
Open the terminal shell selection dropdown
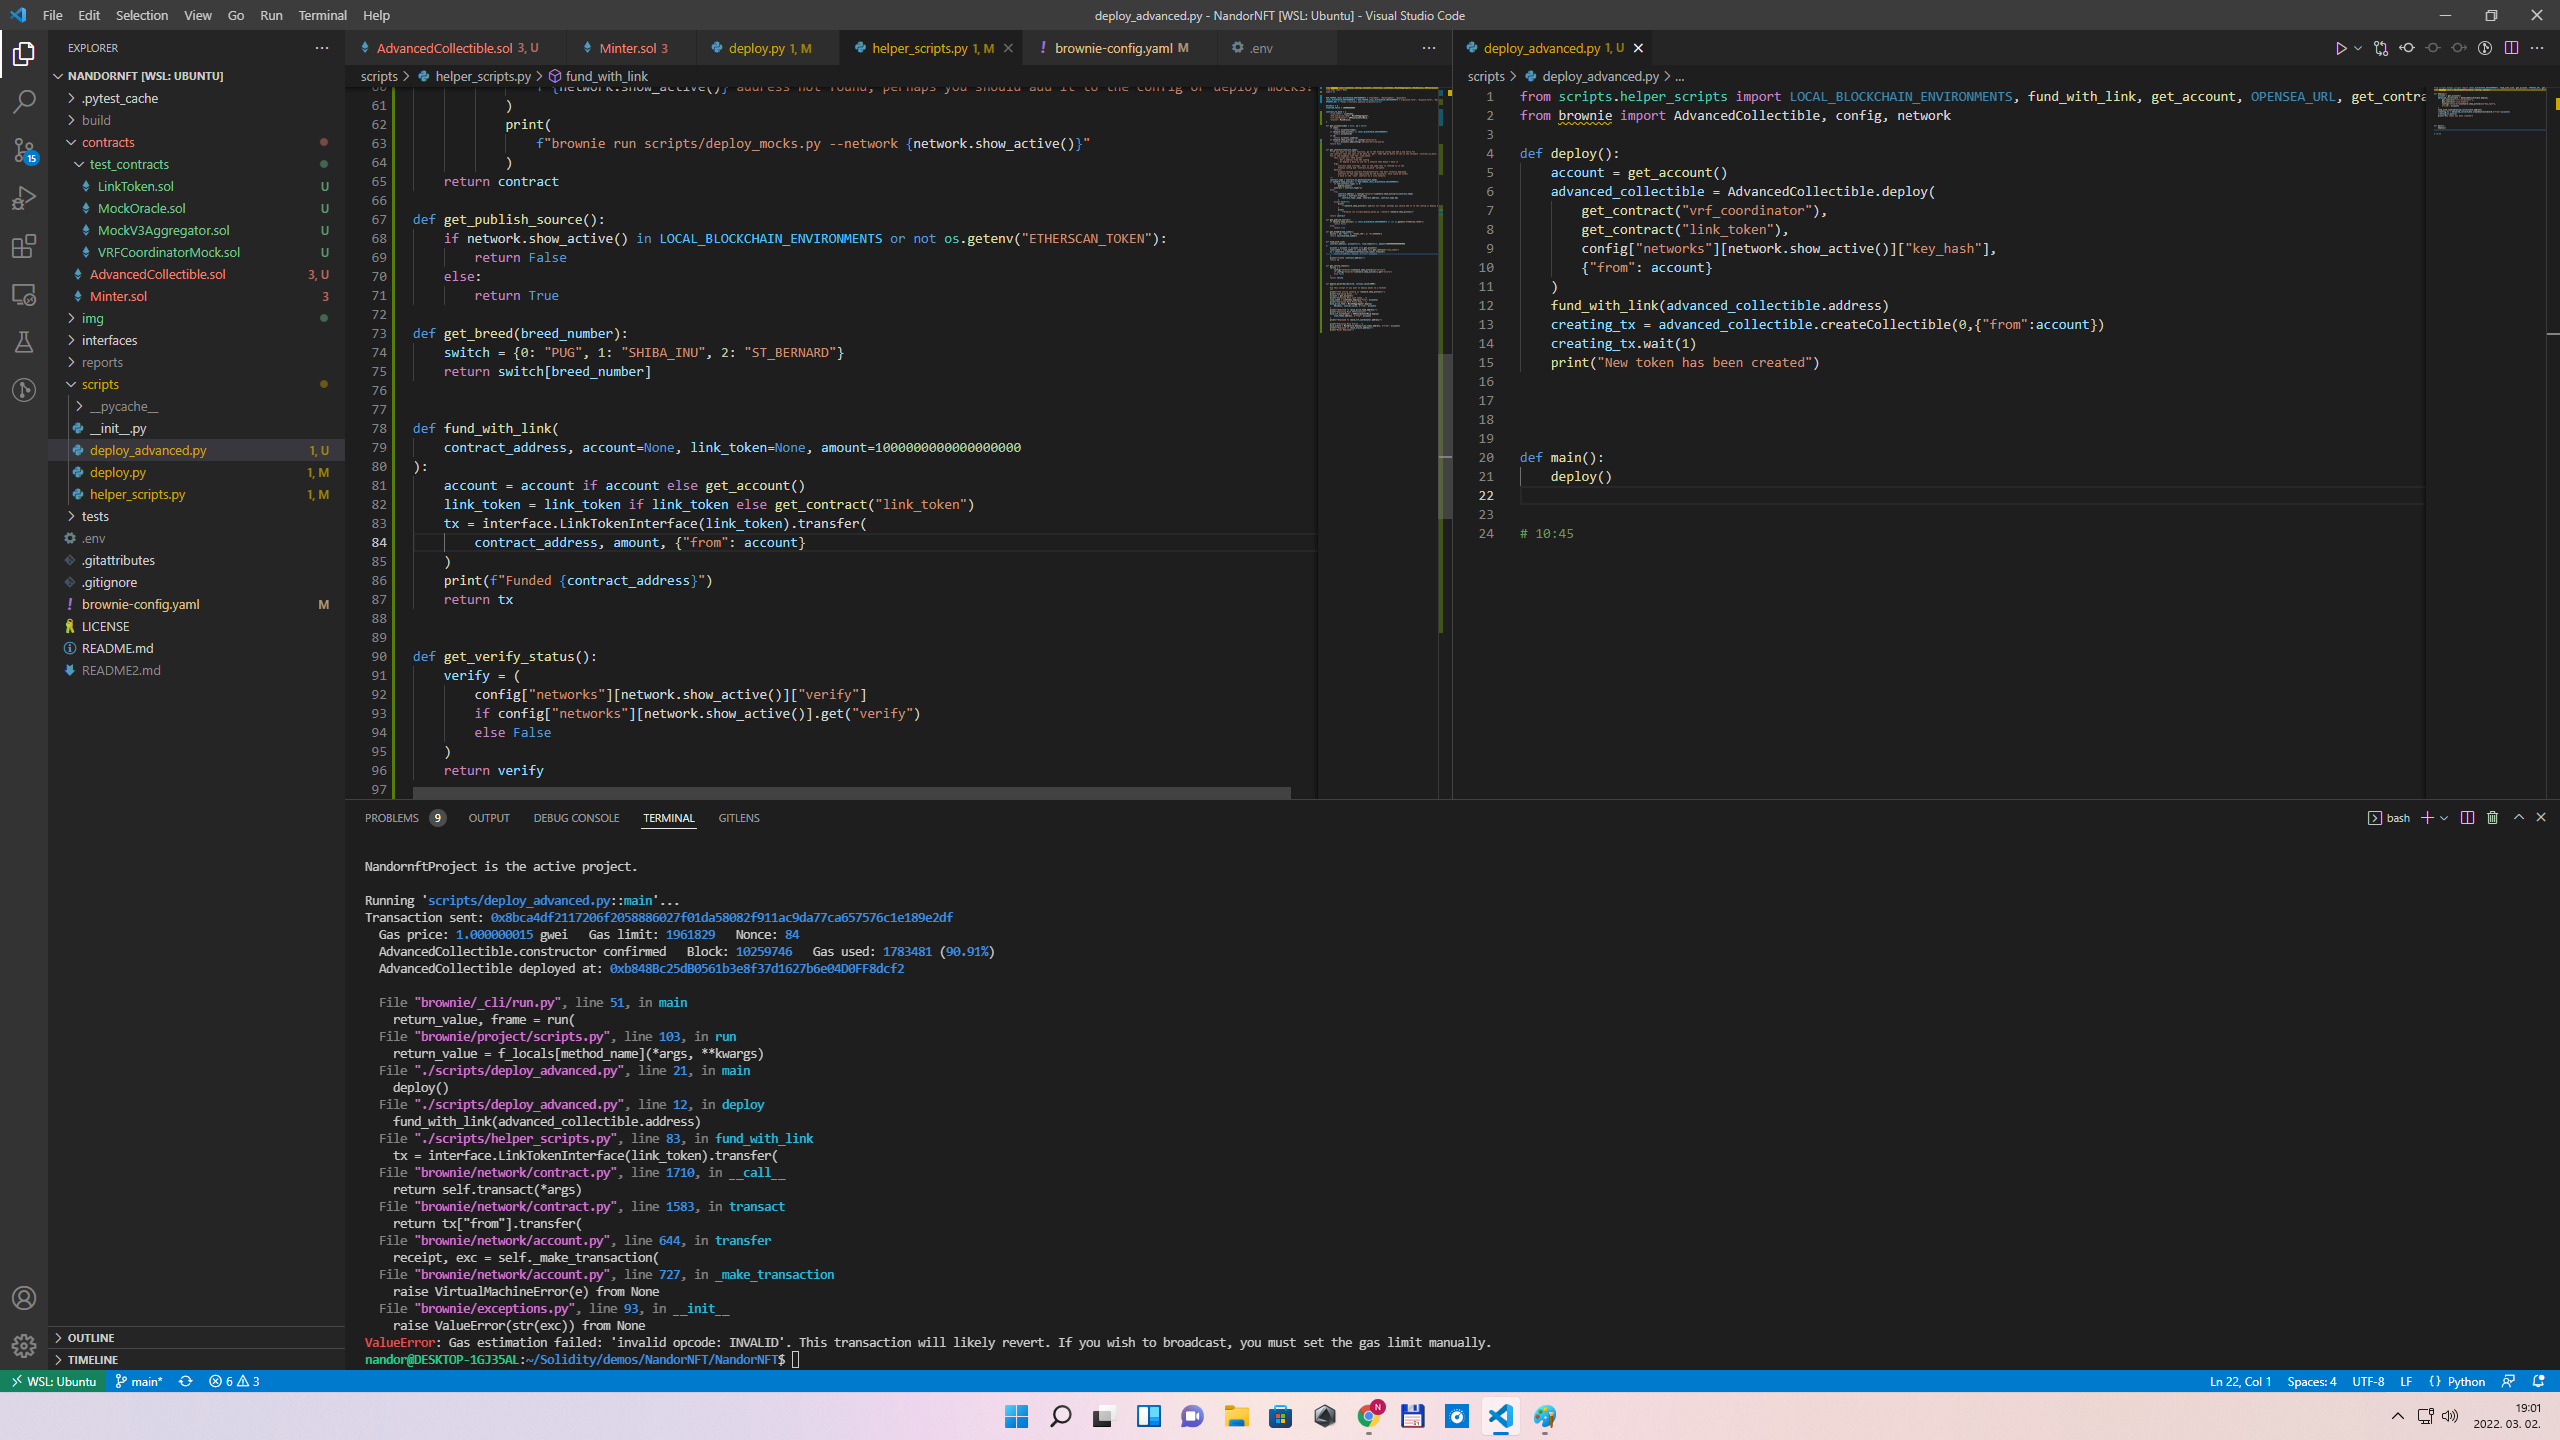tap(2444, 817)
